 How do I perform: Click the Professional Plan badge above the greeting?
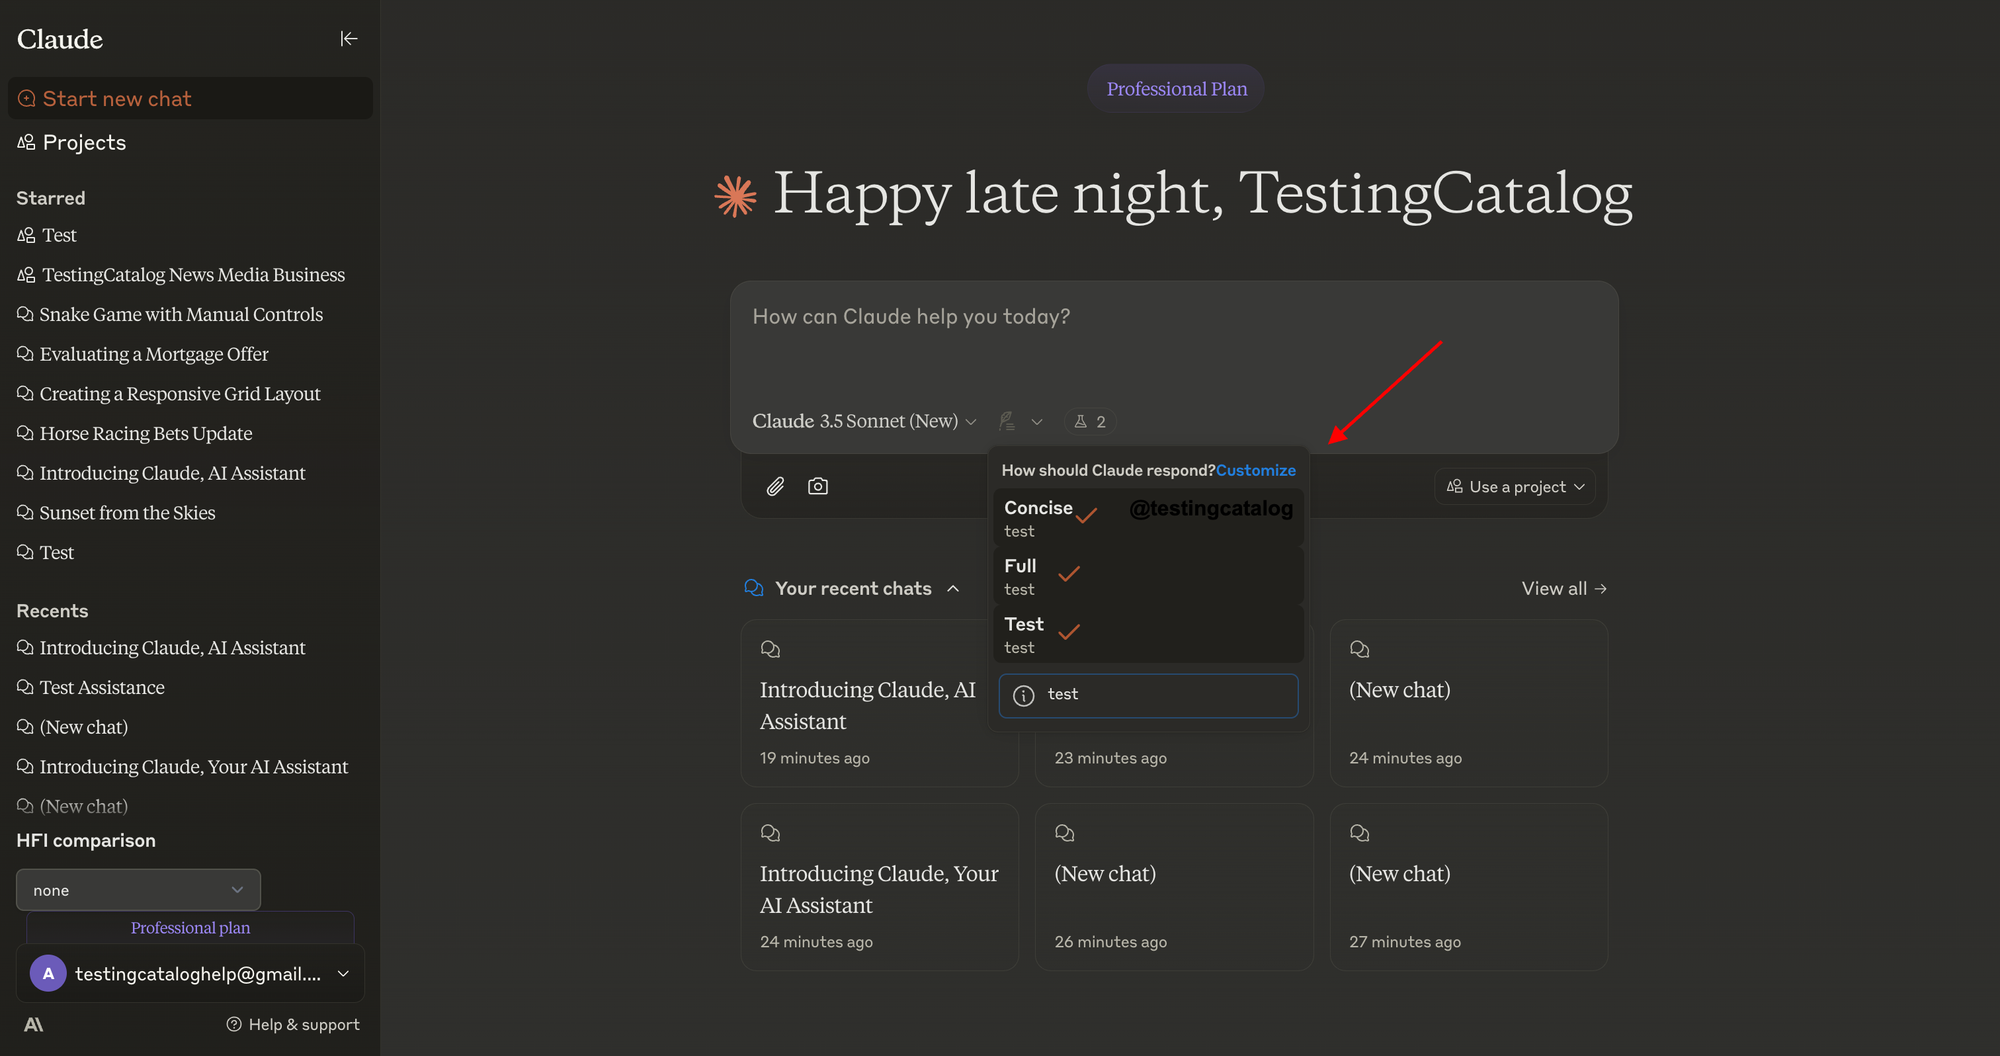pos(1176,89)
